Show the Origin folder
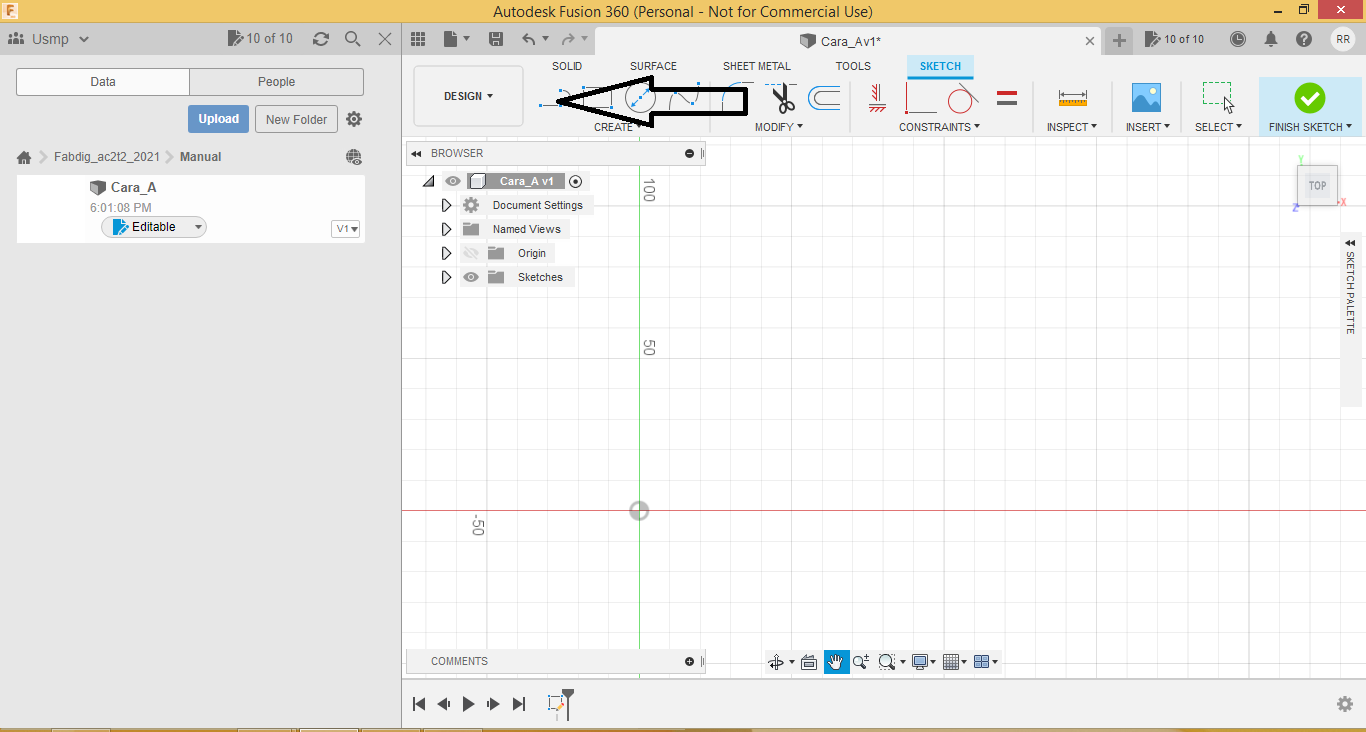The image size is (1366, 732). pyautogui.click(x=471, y=253)
